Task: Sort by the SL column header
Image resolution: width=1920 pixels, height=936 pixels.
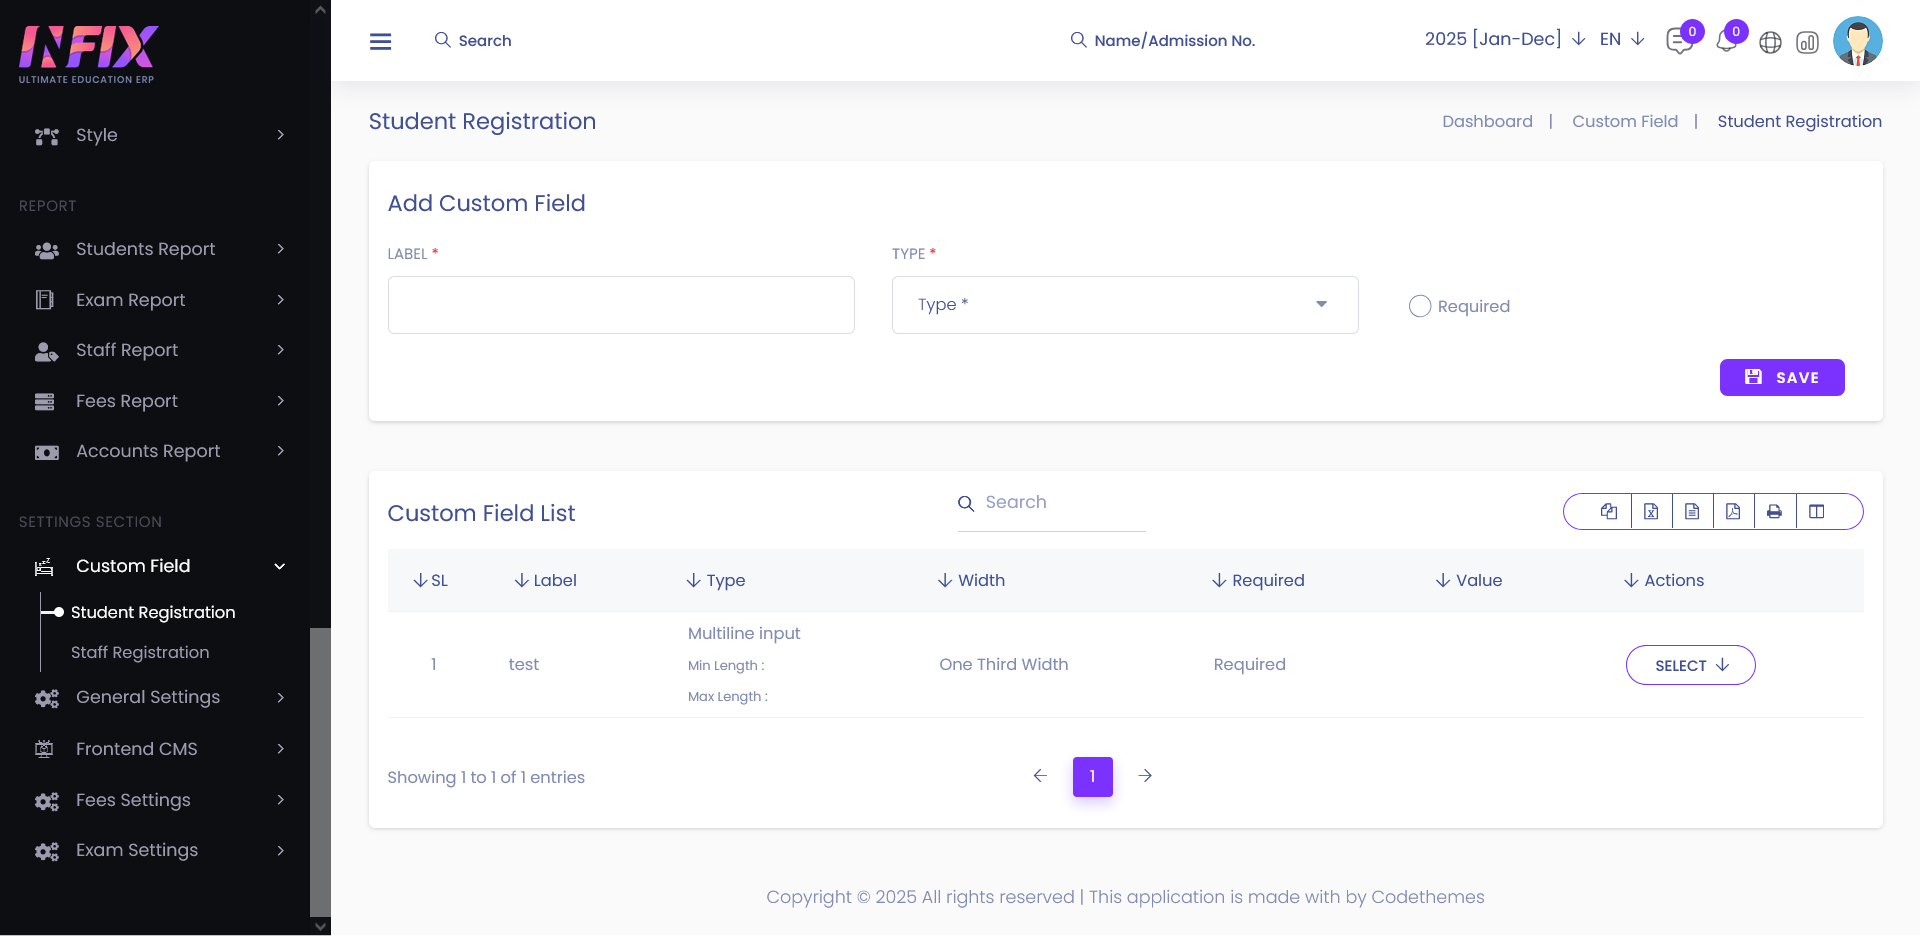Action: (x=431, y=580)
